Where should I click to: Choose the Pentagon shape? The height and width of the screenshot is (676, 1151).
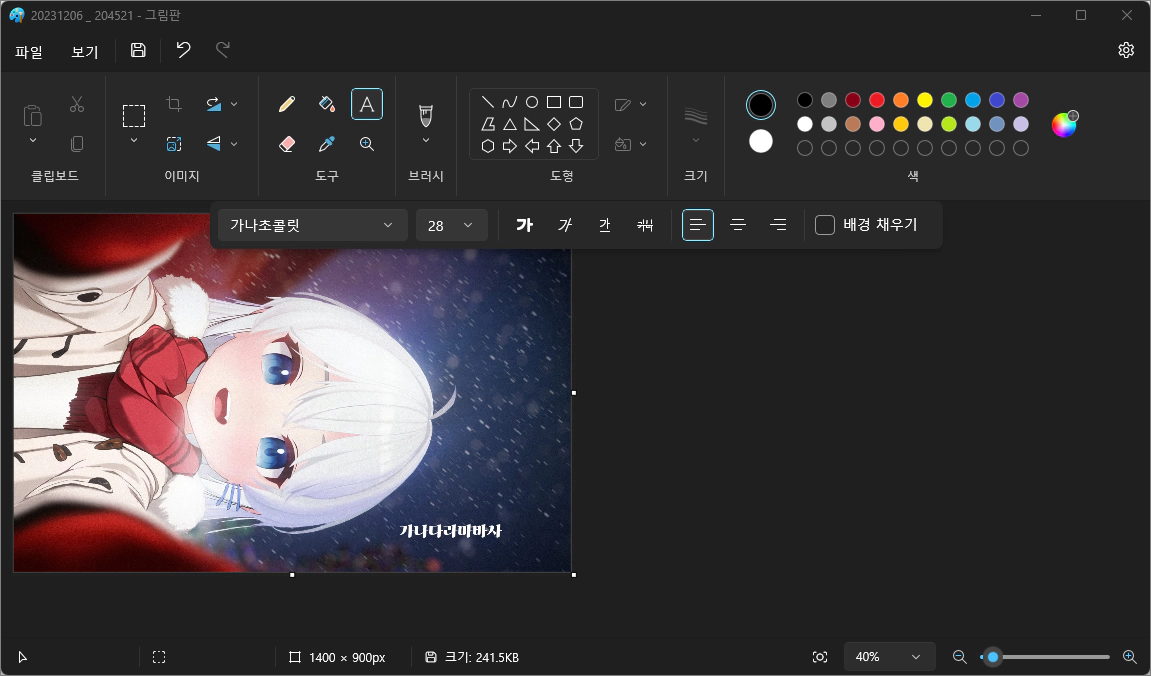point(576,124)
